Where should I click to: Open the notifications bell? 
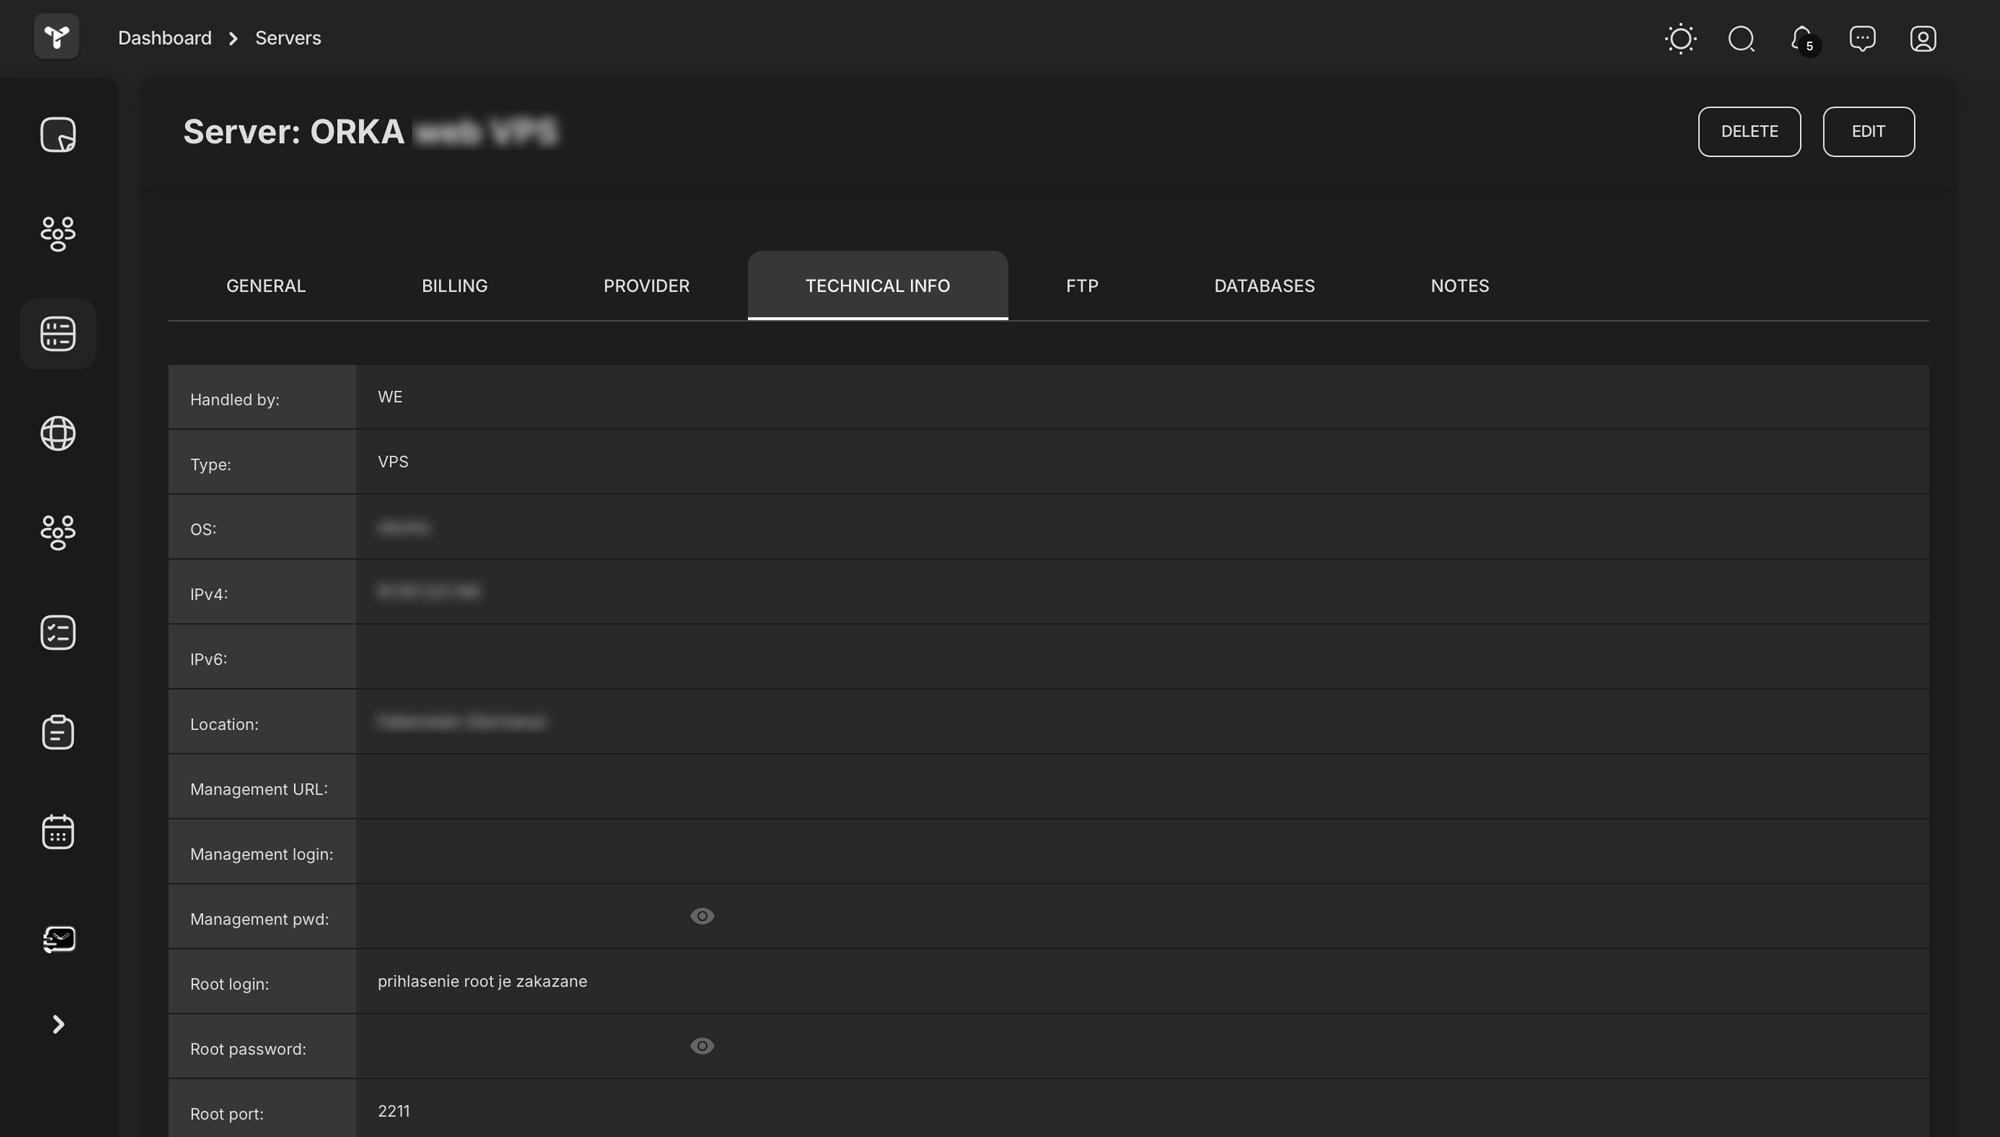click(1802, 39)
